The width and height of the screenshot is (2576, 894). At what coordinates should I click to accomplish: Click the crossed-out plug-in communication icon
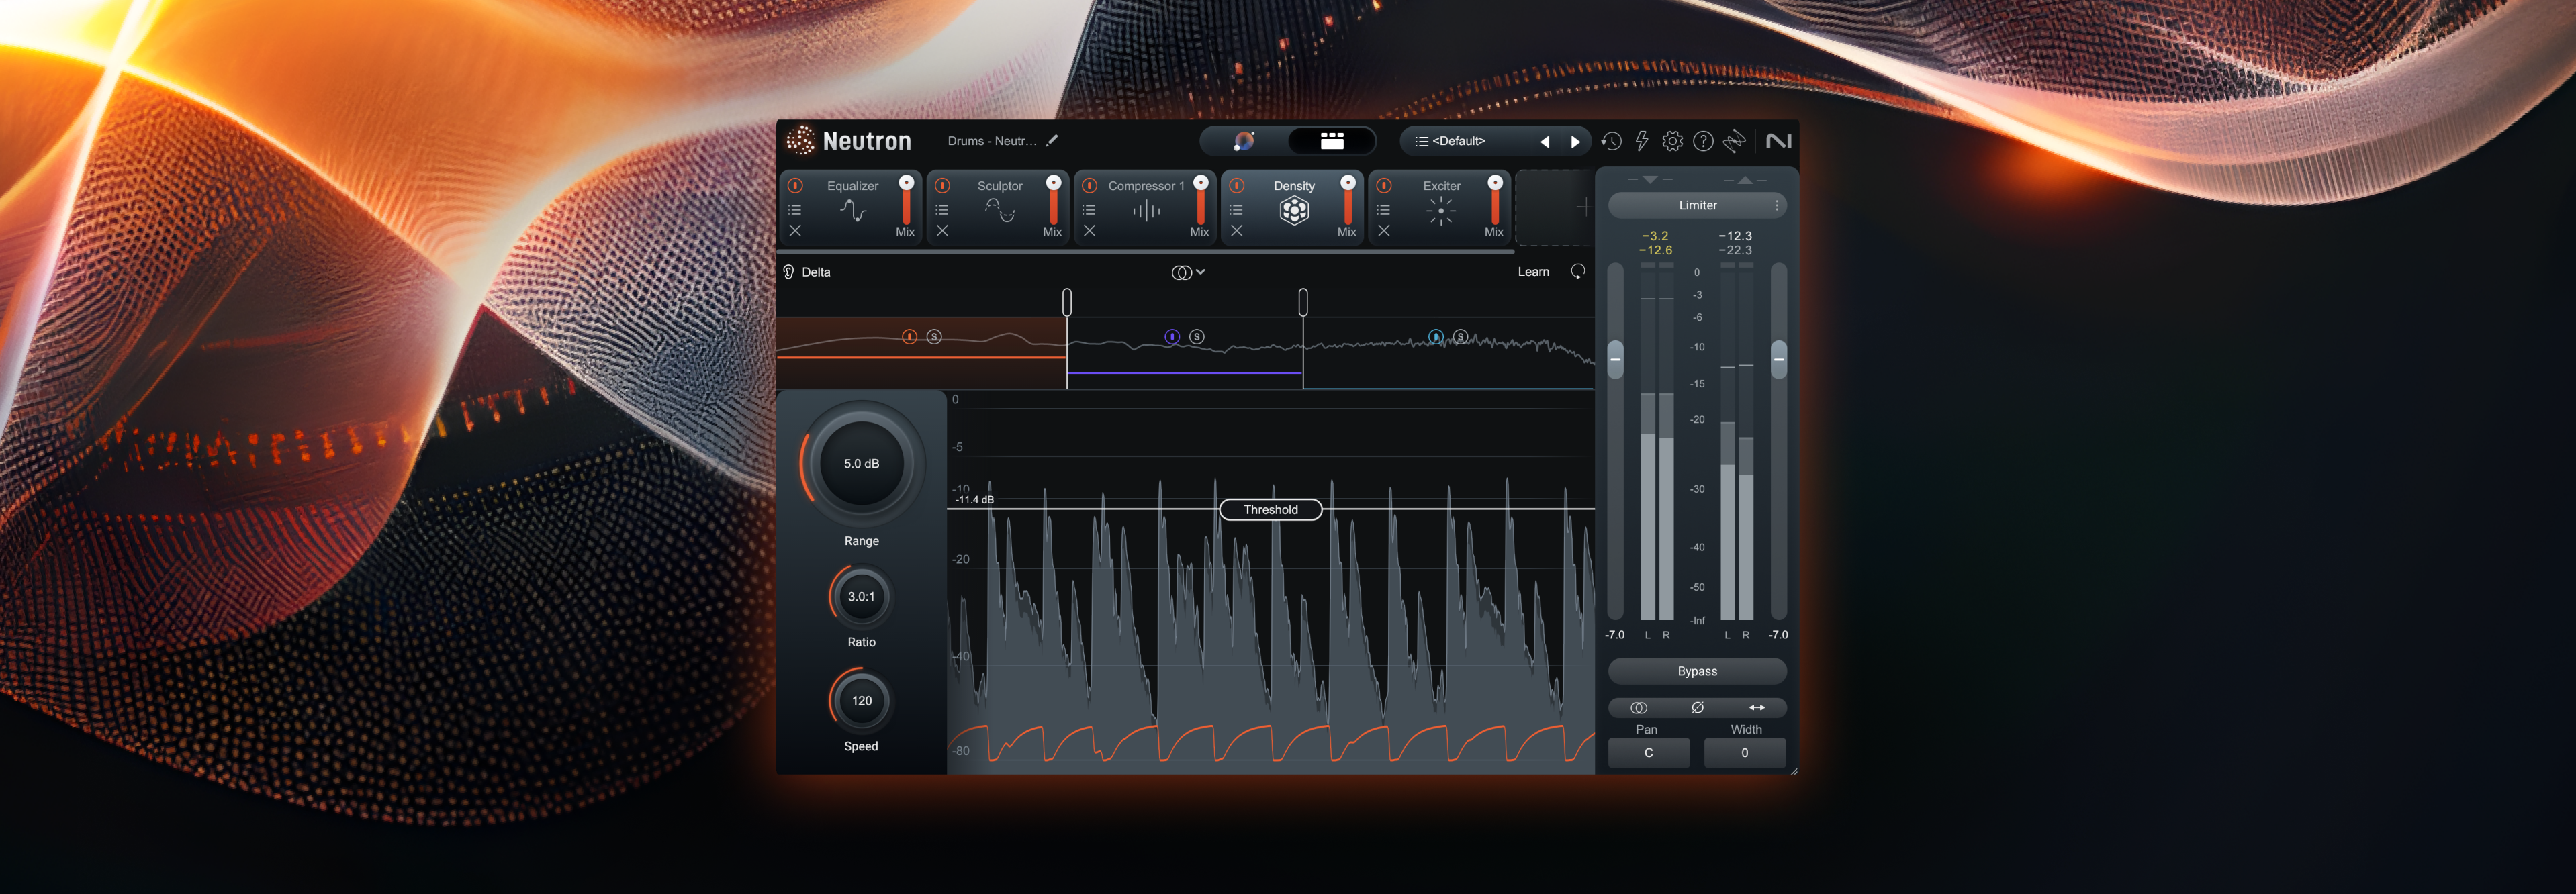(1734, 141)
